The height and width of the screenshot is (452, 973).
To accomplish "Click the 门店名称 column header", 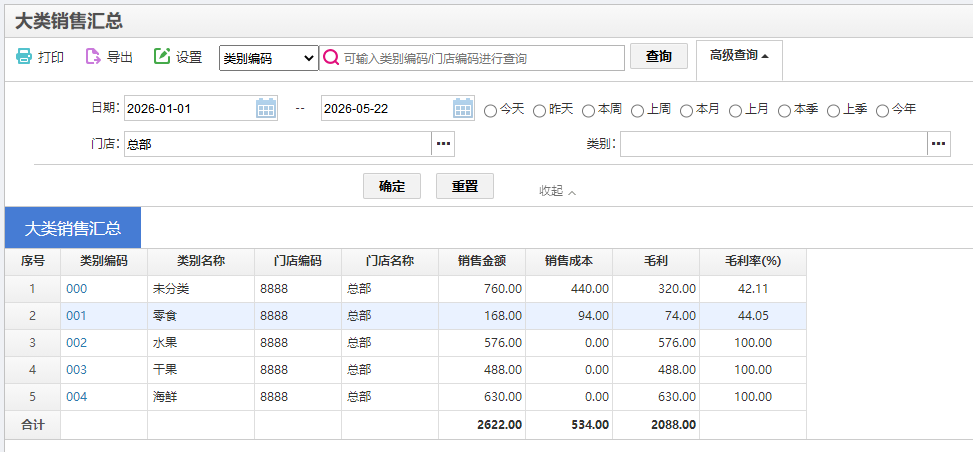I will click(390, 261).
